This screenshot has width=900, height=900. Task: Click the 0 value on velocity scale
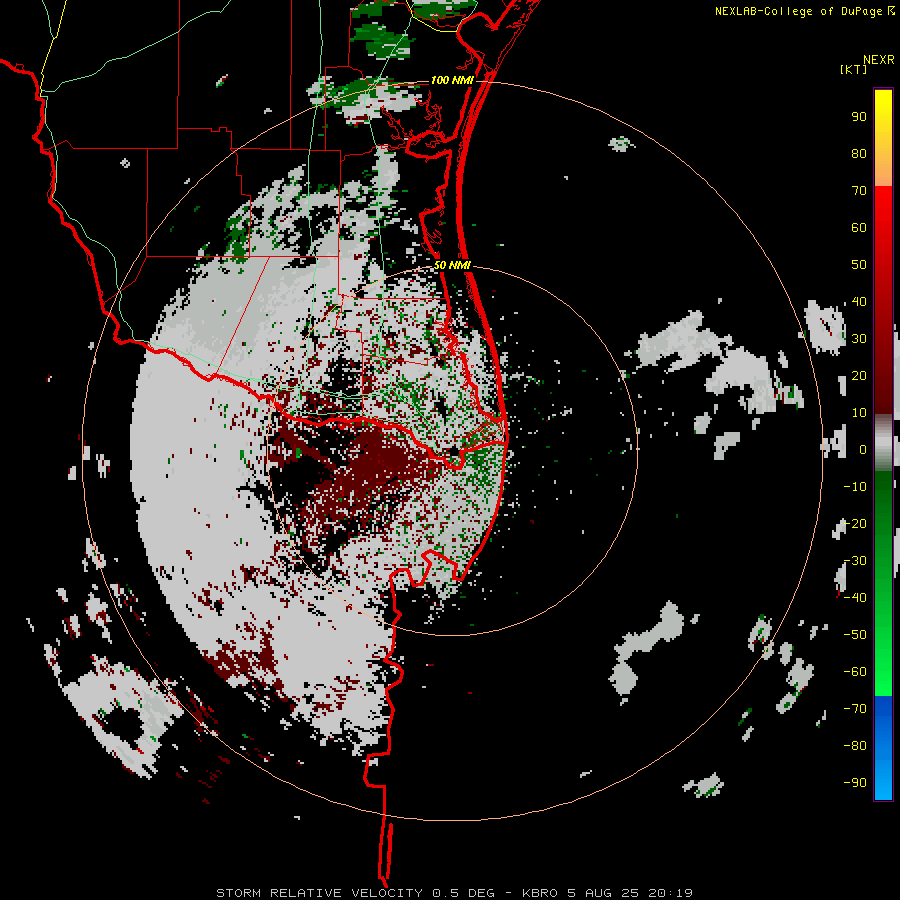(x=863, y=450)
